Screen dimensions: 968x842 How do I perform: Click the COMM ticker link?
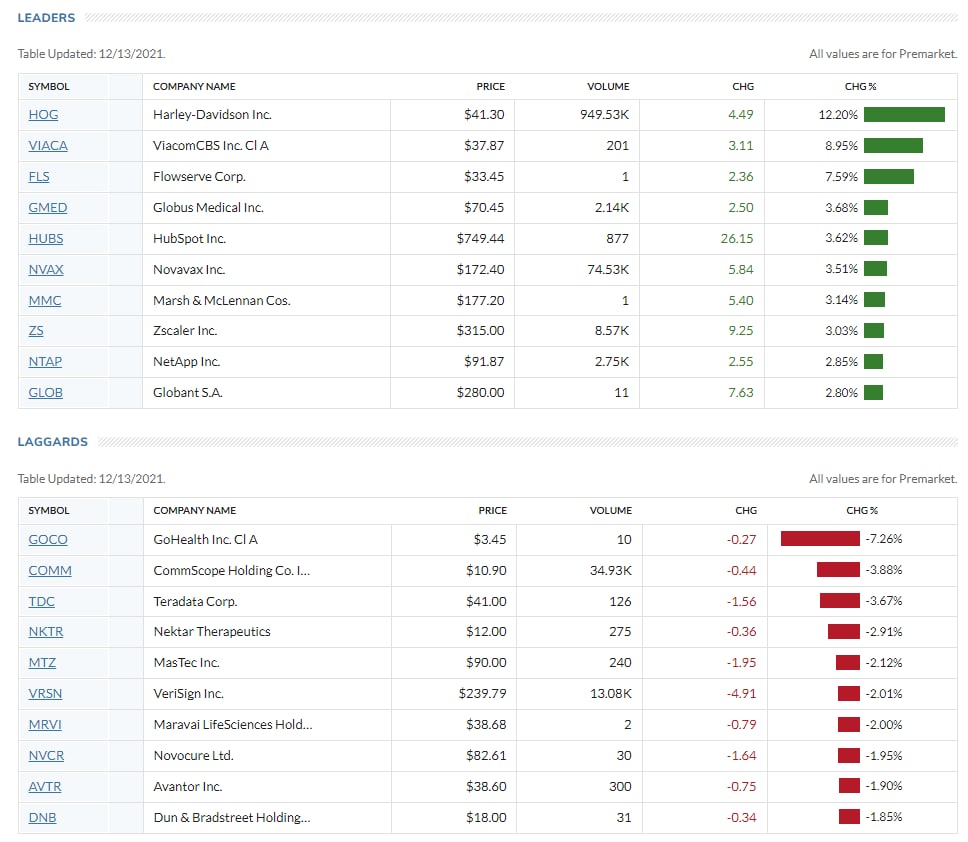point(50,571)
